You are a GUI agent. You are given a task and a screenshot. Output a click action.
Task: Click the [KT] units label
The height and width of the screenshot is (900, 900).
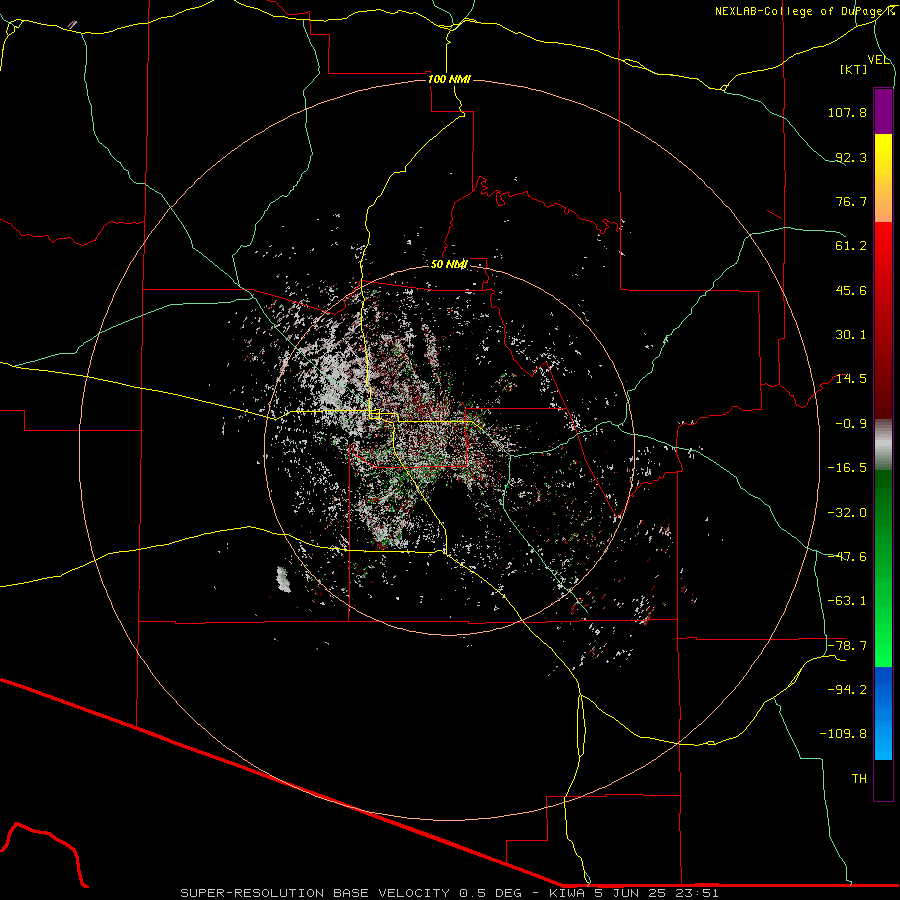854,69
